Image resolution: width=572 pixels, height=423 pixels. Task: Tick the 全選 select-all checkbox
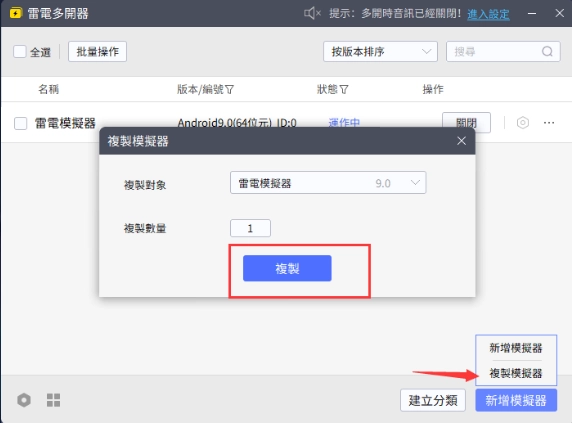click(20, 51)
